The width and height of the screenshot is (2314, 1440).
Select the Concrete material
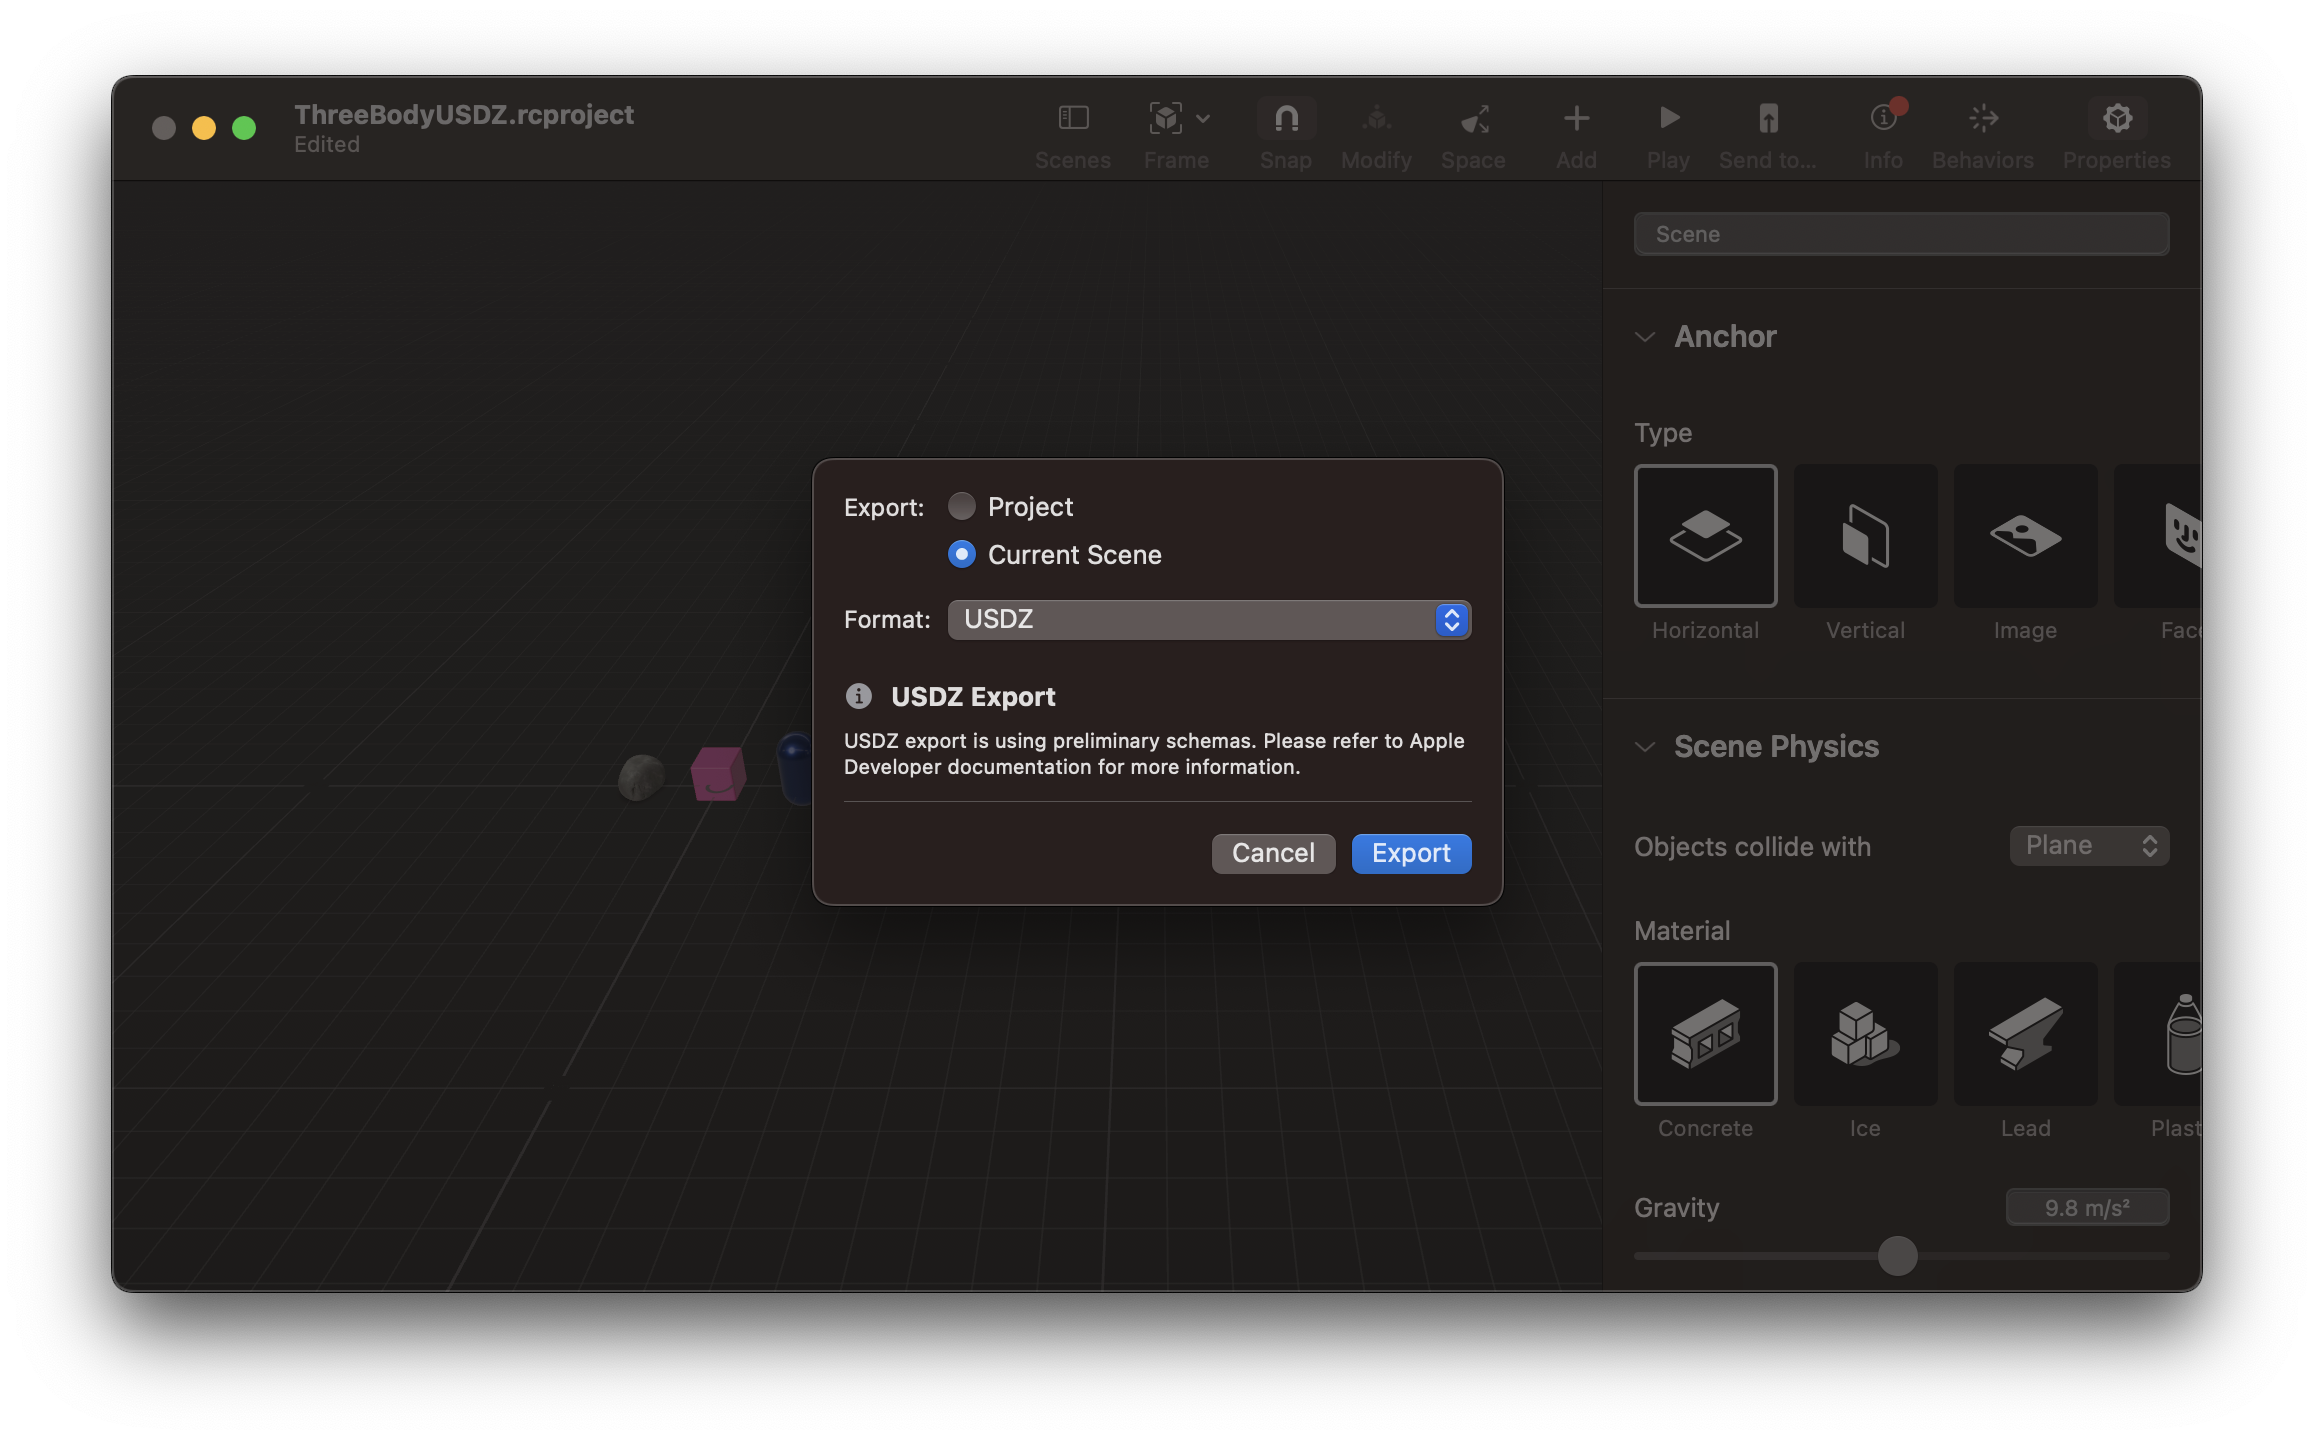[x=1705, y=1034]
